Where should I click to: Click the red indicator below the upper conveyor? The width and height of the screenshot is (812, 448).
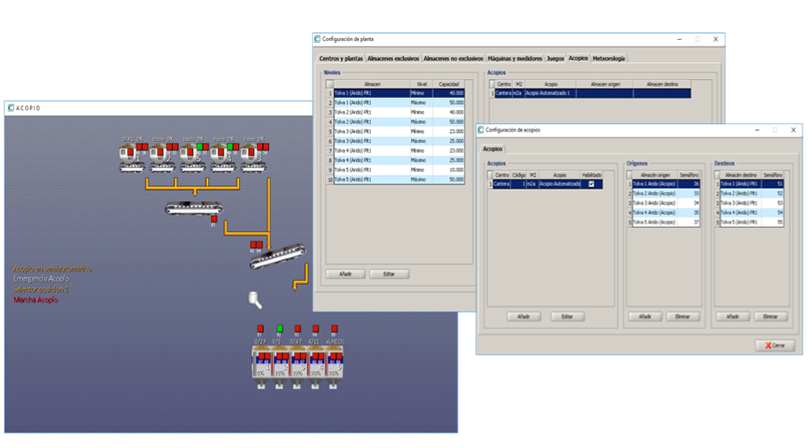pyautogui.click(x=213, y=220)
